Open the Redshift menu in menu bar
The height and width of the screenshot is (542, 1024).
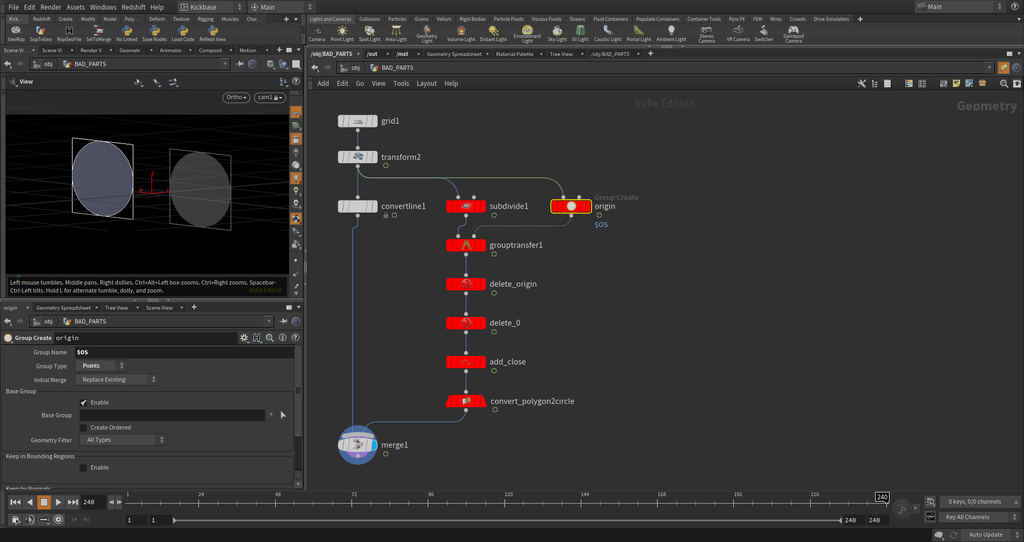[133, 7]
